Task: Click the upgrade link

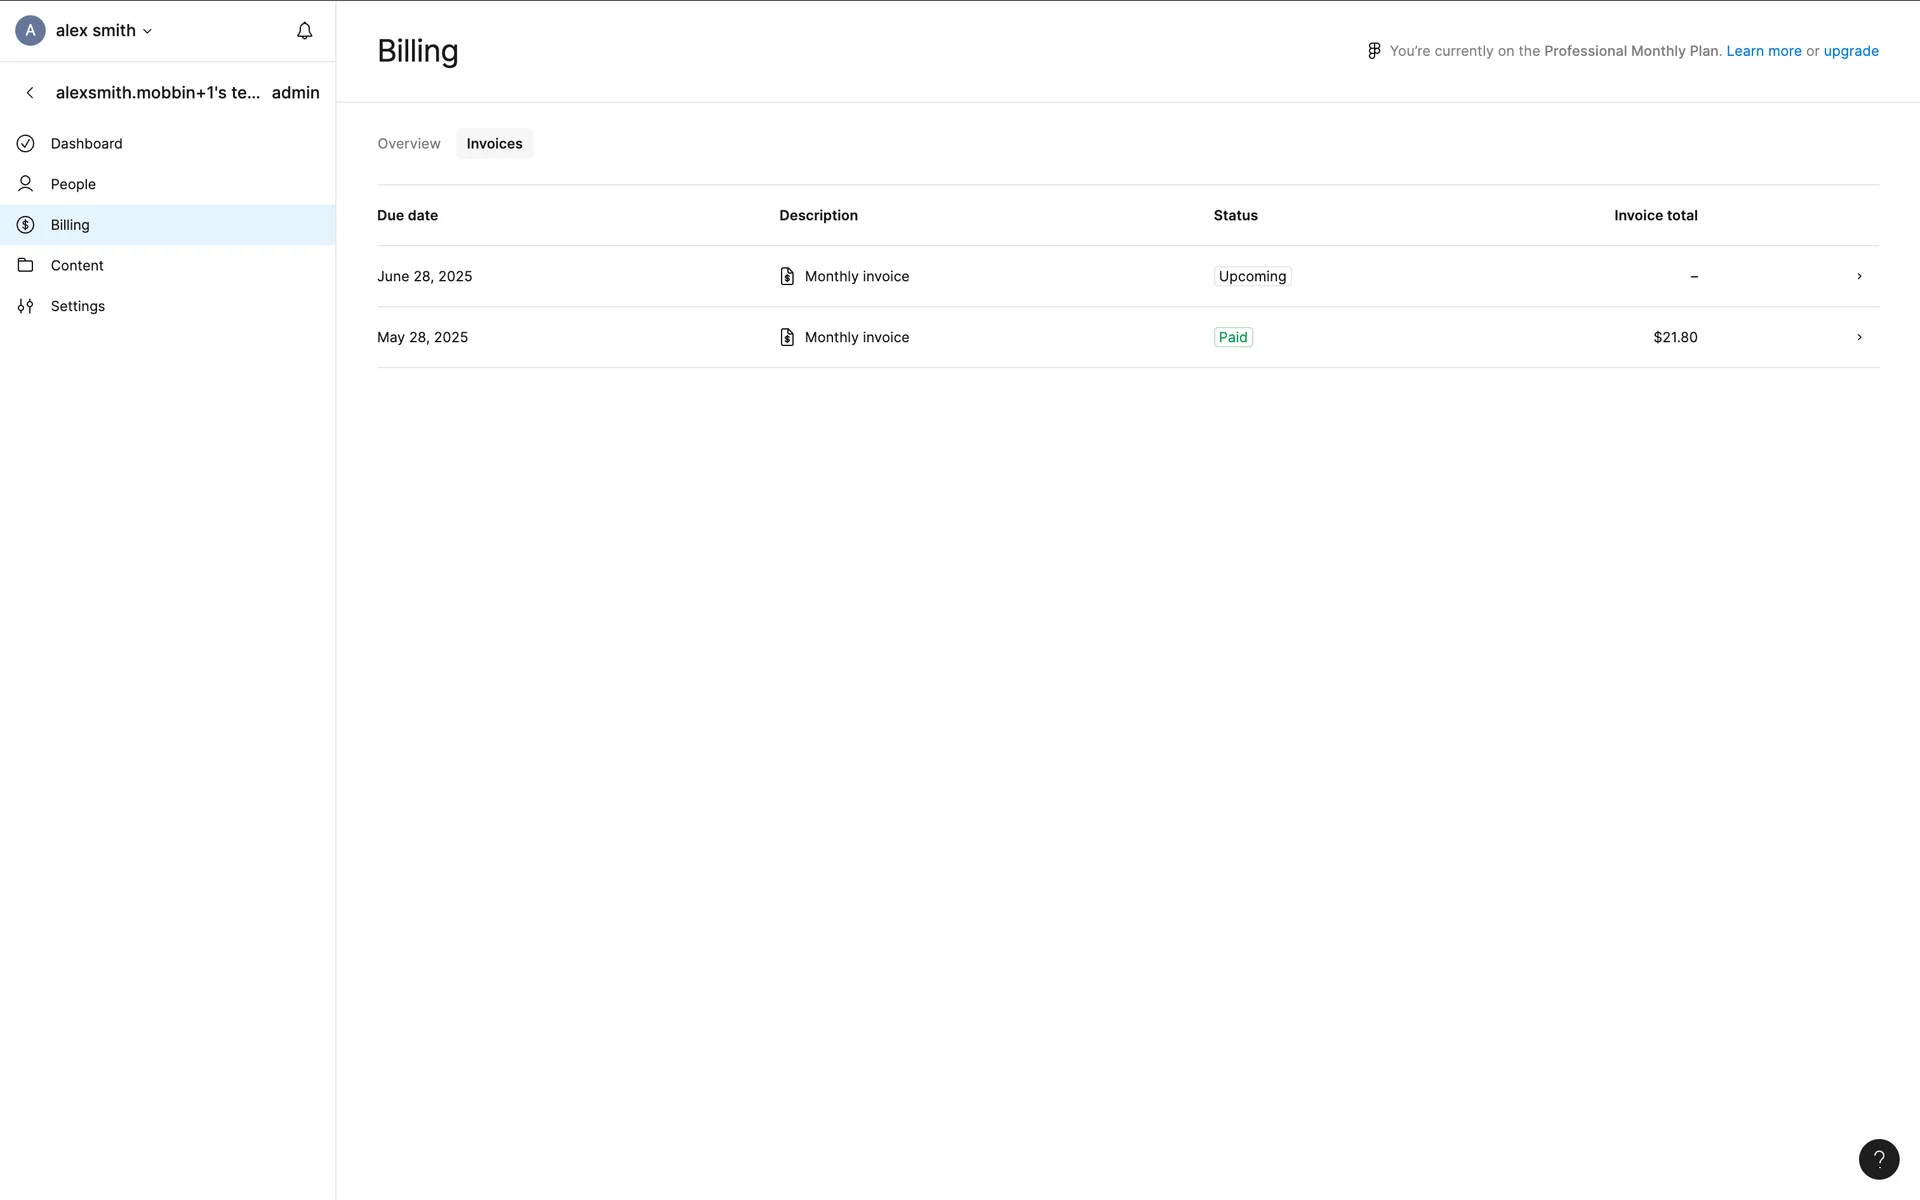Action: pos(1850,51)
